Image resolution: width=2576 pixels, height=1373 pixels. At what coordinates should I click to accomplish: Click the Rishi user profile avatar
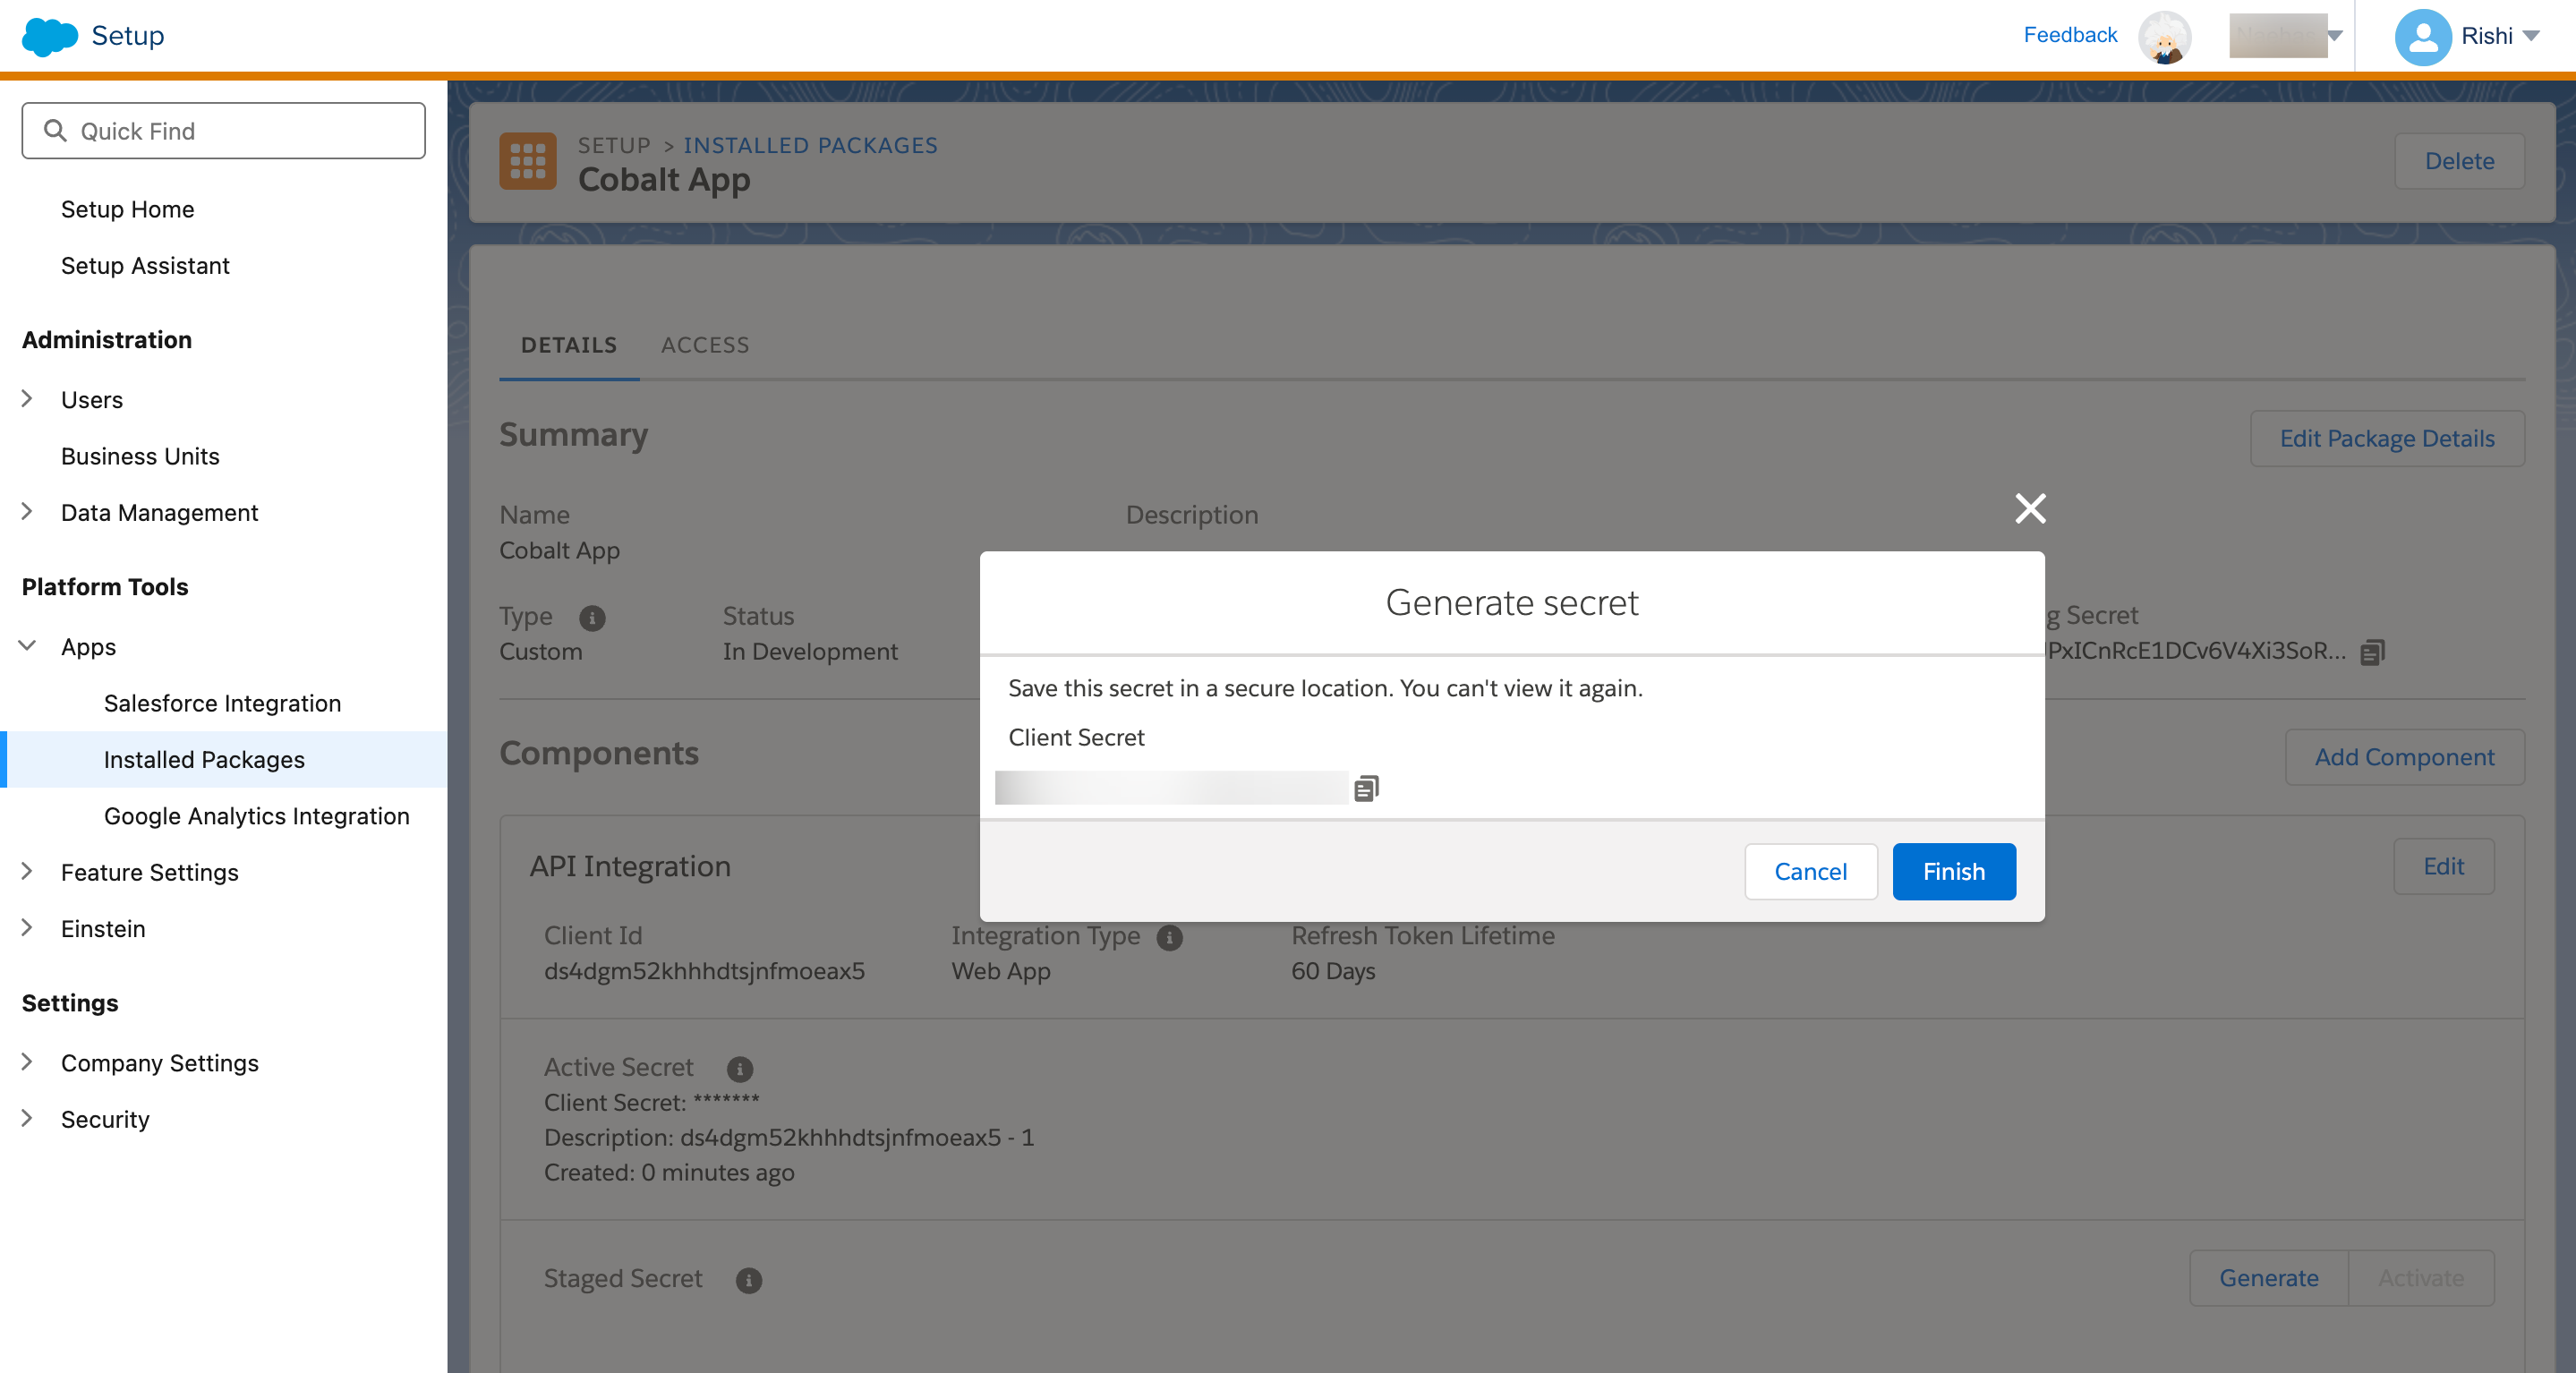pyautogui.click(x=2421, y=37)
